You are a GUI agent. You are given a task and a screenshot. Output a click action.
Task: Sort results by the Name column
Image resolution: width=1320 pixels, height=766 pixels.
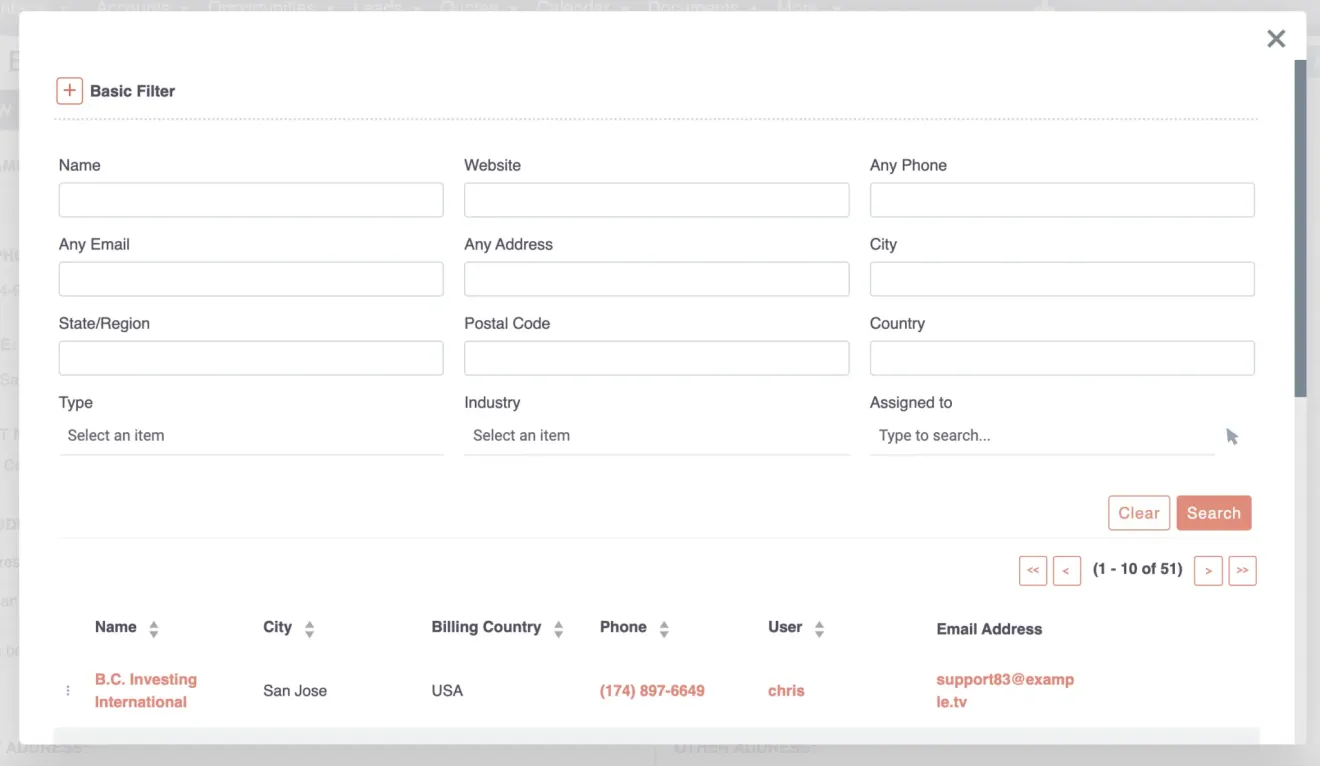pyautogui.click(x=153, y=628)
